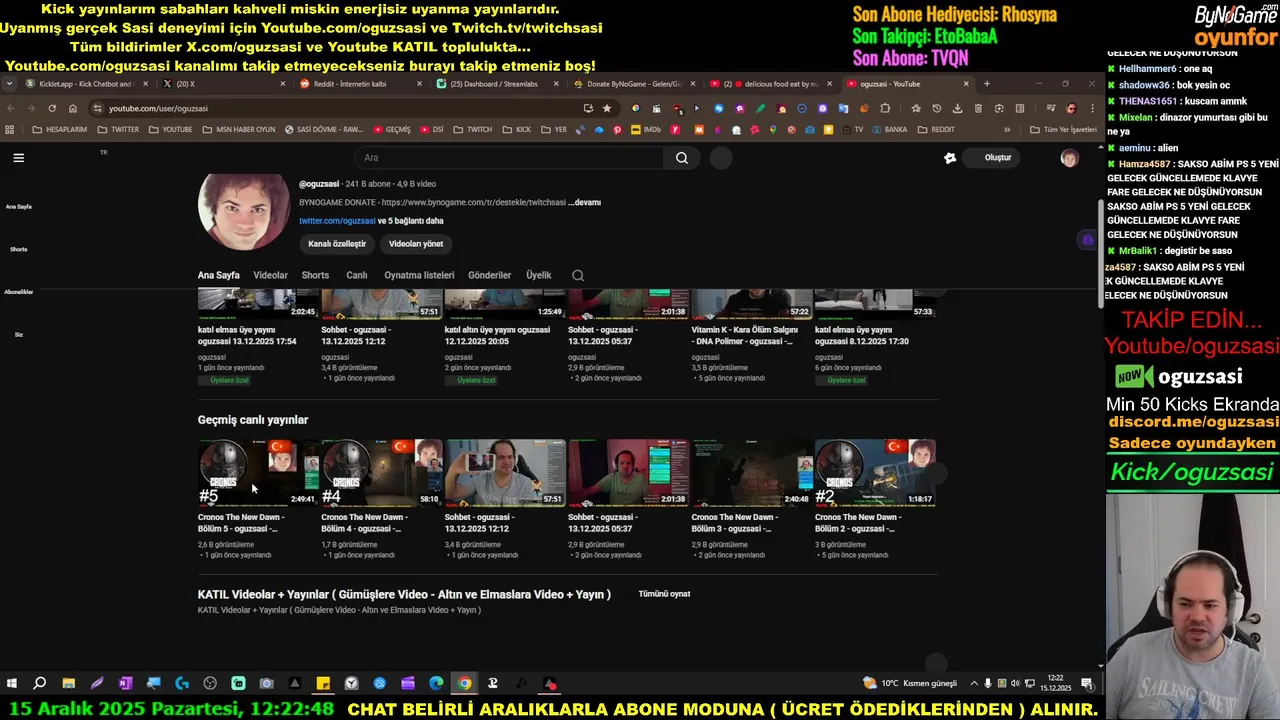
Task: Switch to the Canlı channel tab
Action: pos(356,275)
